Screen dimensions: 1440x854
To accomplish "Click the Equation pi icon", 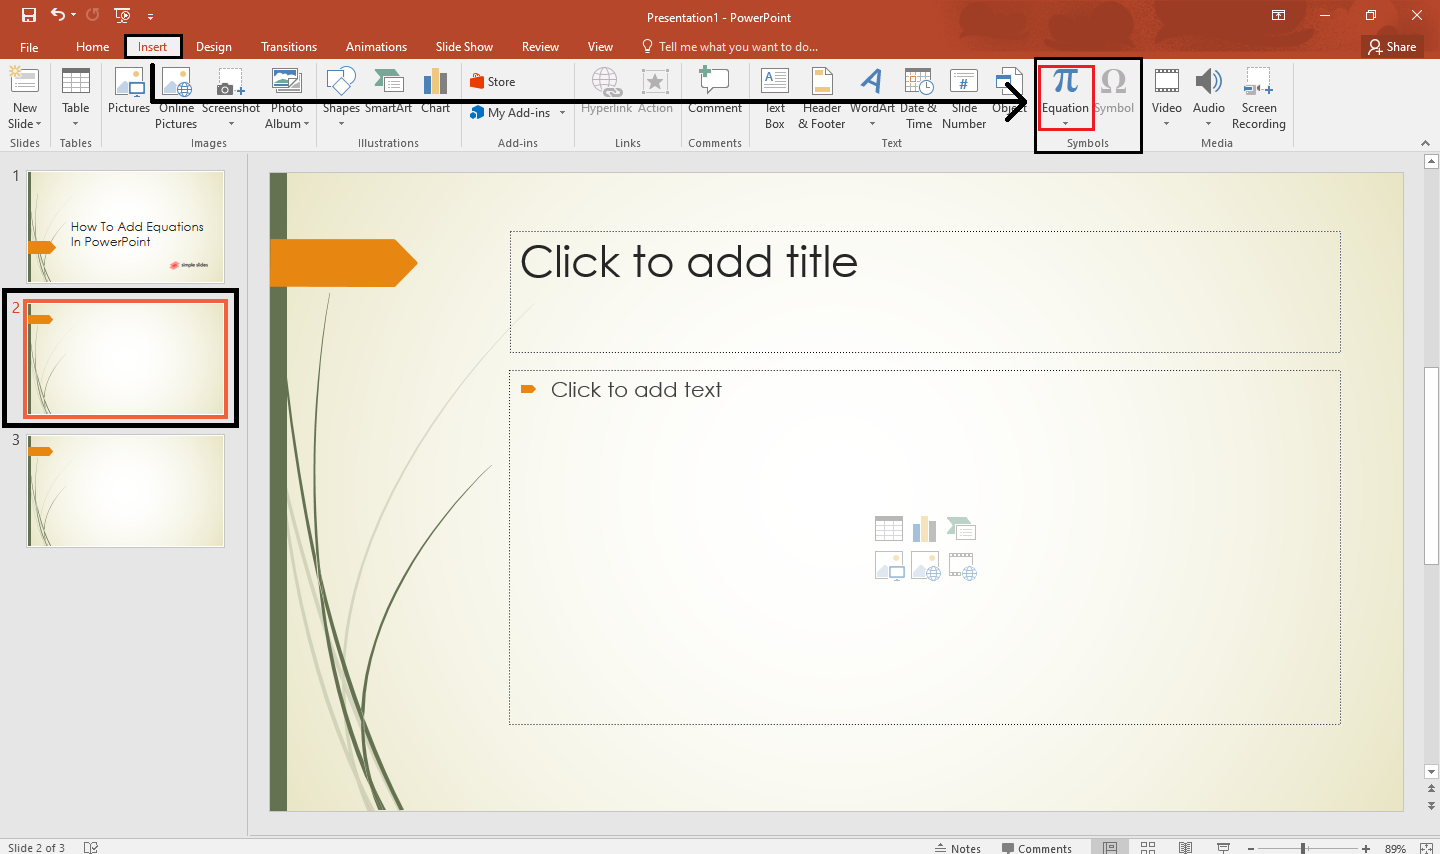I will (1065, 83).
